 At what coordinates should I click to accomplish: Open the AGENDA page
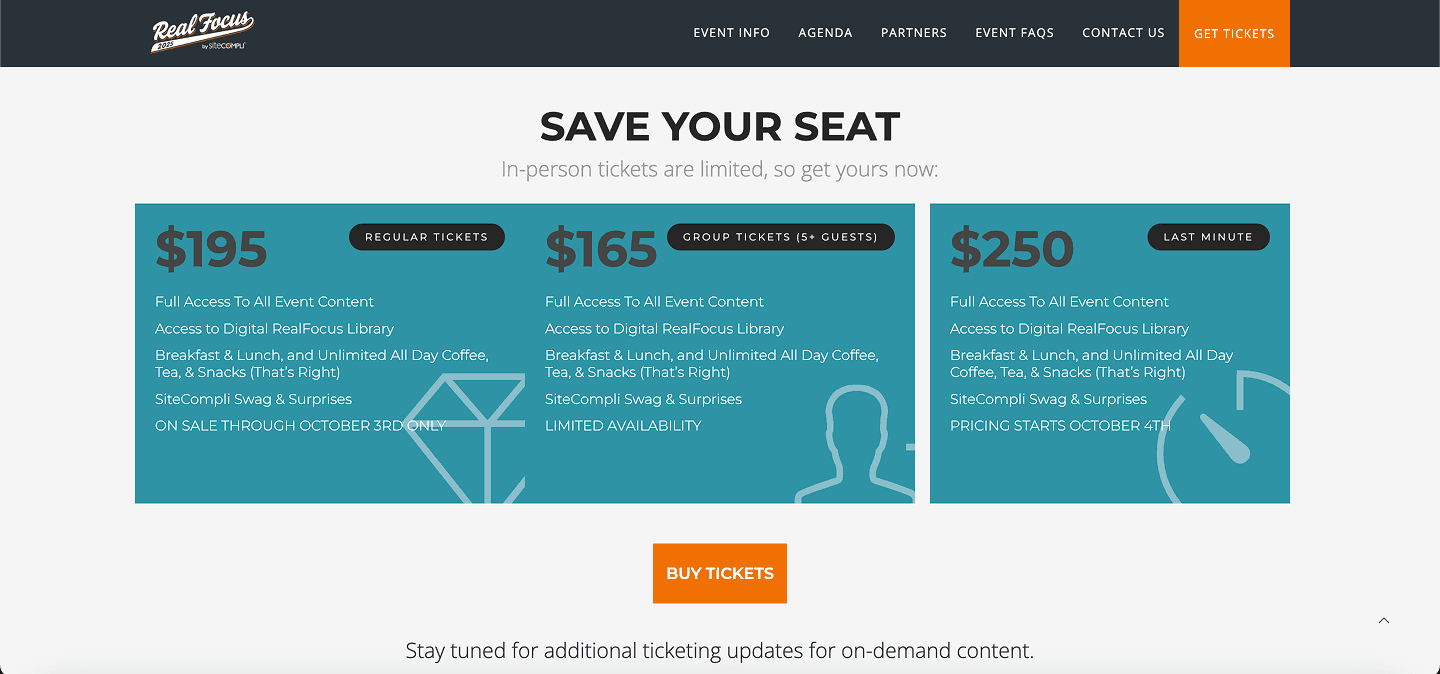tap(825, 33)
